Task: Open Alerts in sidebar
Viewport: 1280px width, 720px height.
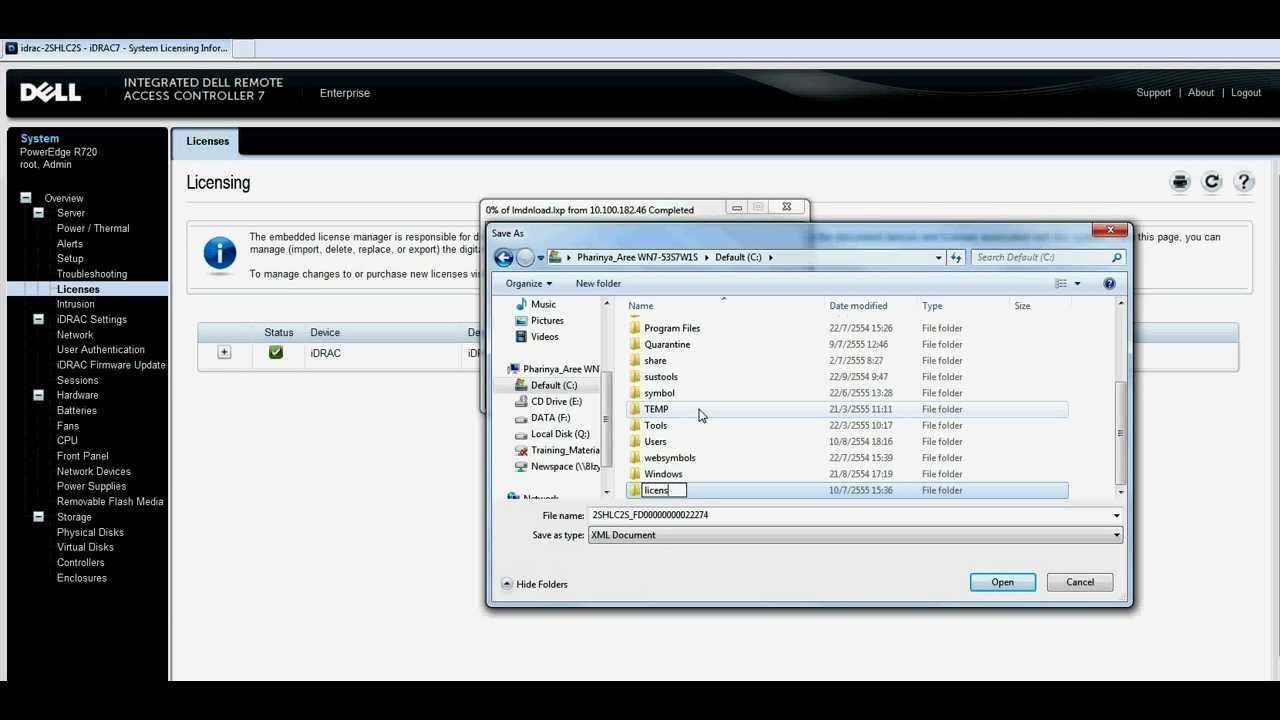Action: point(70,244)
